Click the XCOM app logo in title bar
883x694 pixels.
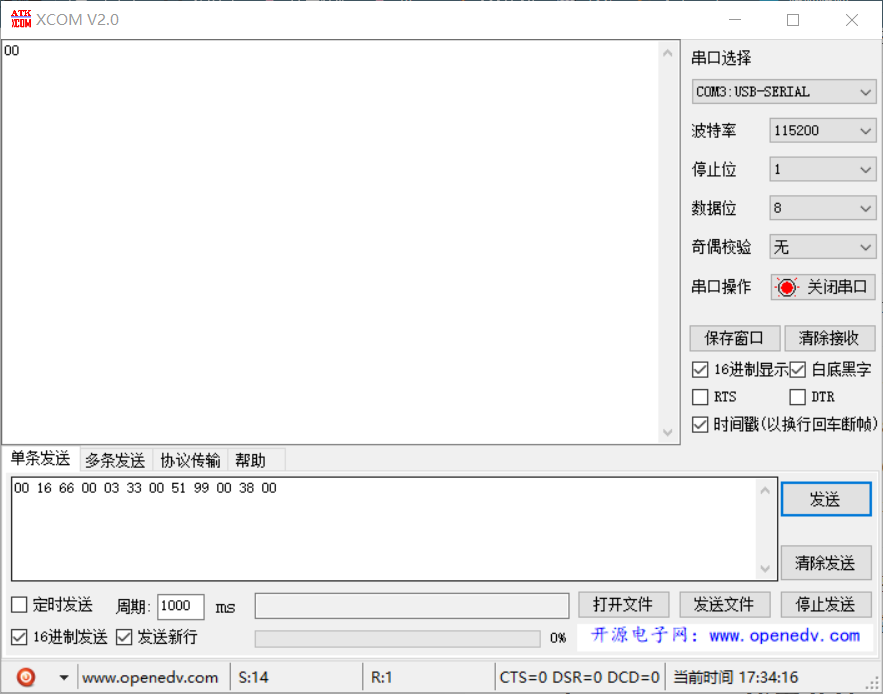click(x=20, y=19)
